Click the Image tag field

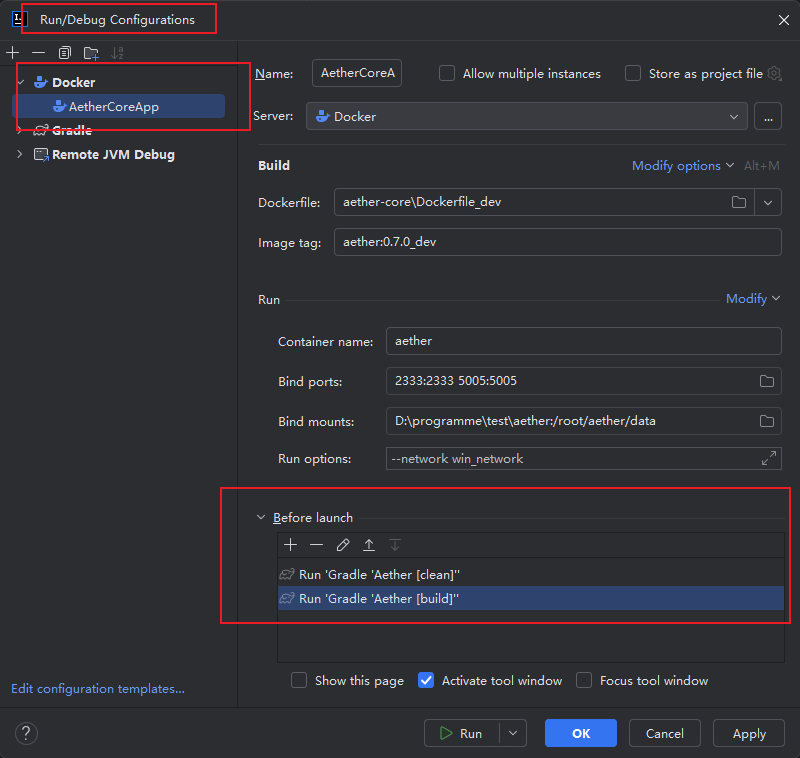click(558, 242)
